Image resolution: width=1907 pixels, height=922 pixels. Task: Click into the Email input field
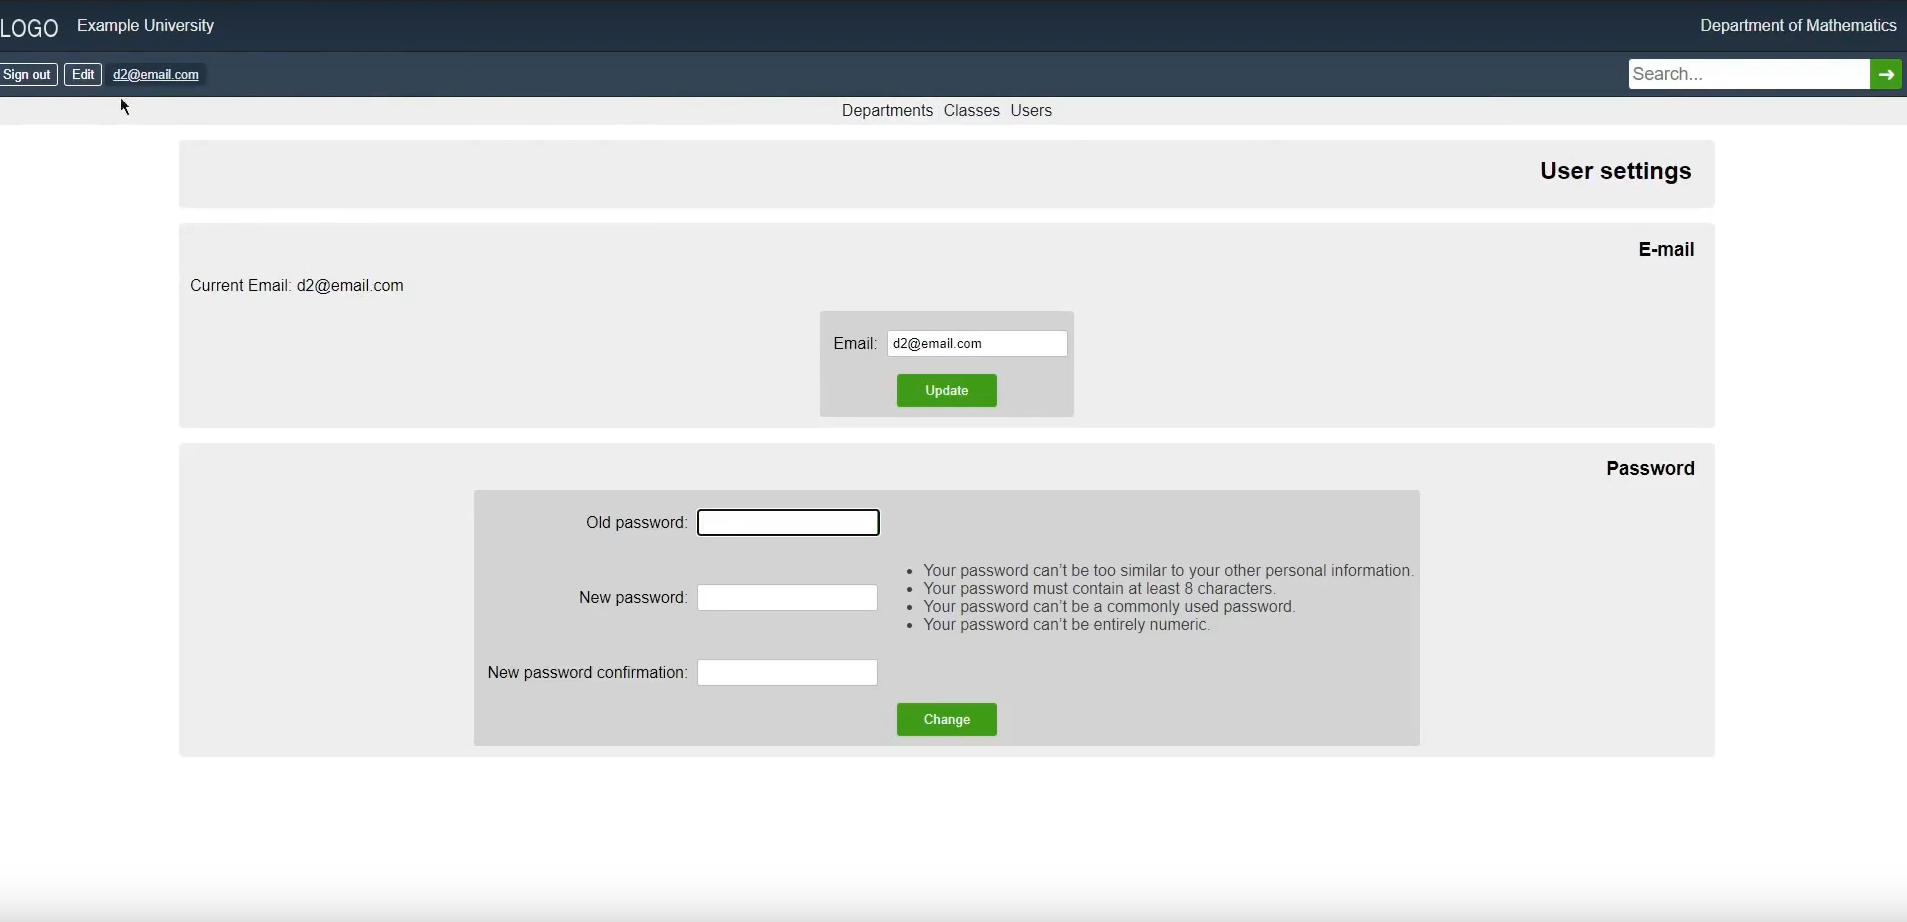coord(977,343)
